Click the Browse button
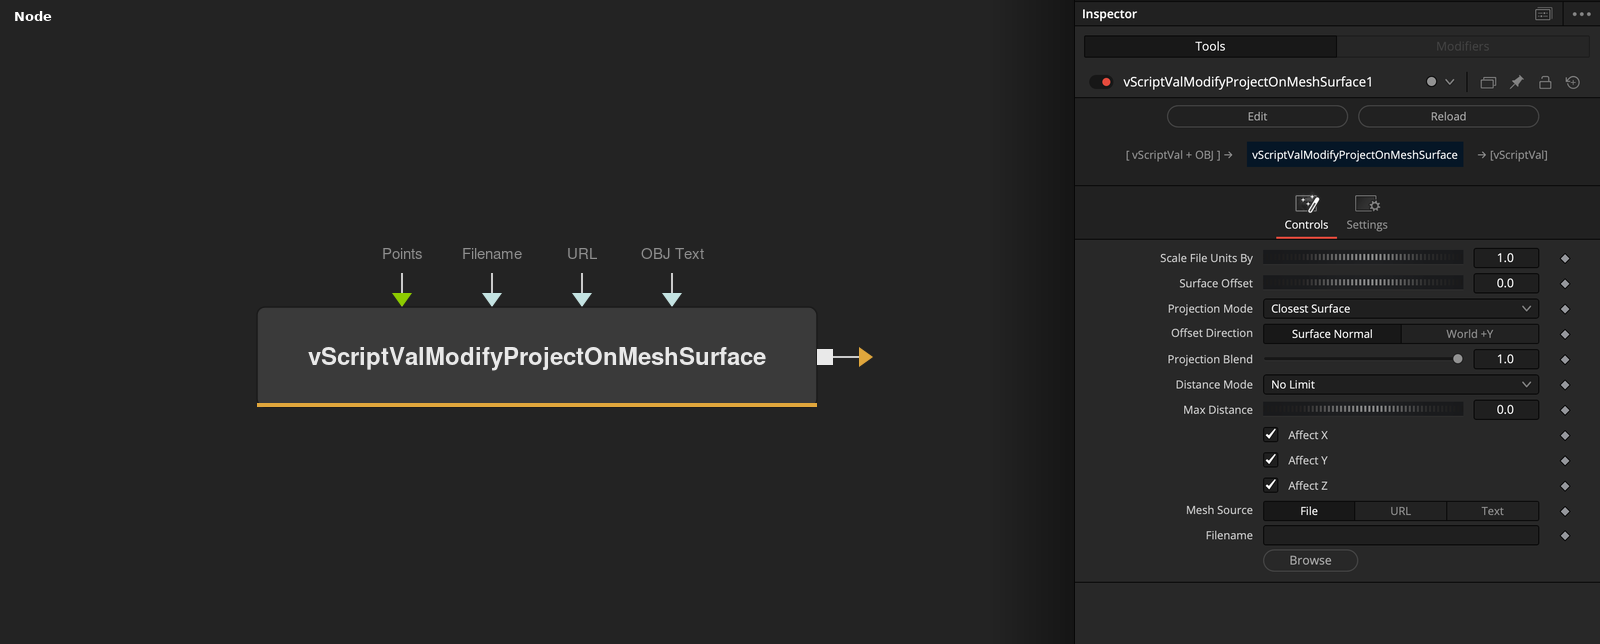The image size is (1600, 644). [x=1310, y=561]
